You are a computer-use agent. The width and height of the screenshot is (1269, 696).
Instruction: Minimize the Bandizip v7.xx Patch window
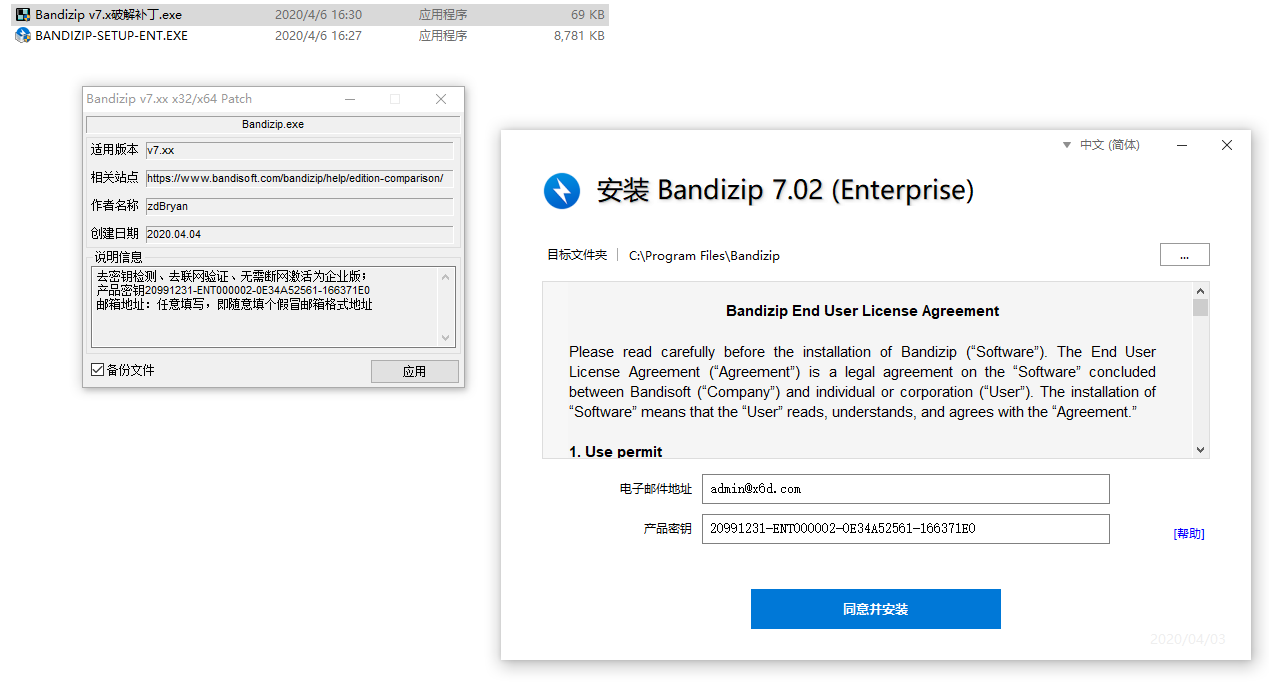349,99
